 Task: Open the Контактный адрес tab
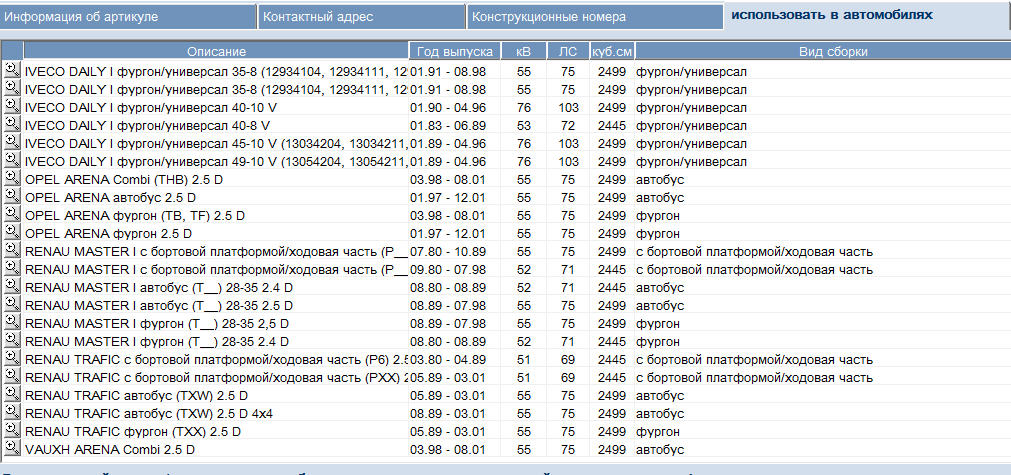click(x=360, y=17)
